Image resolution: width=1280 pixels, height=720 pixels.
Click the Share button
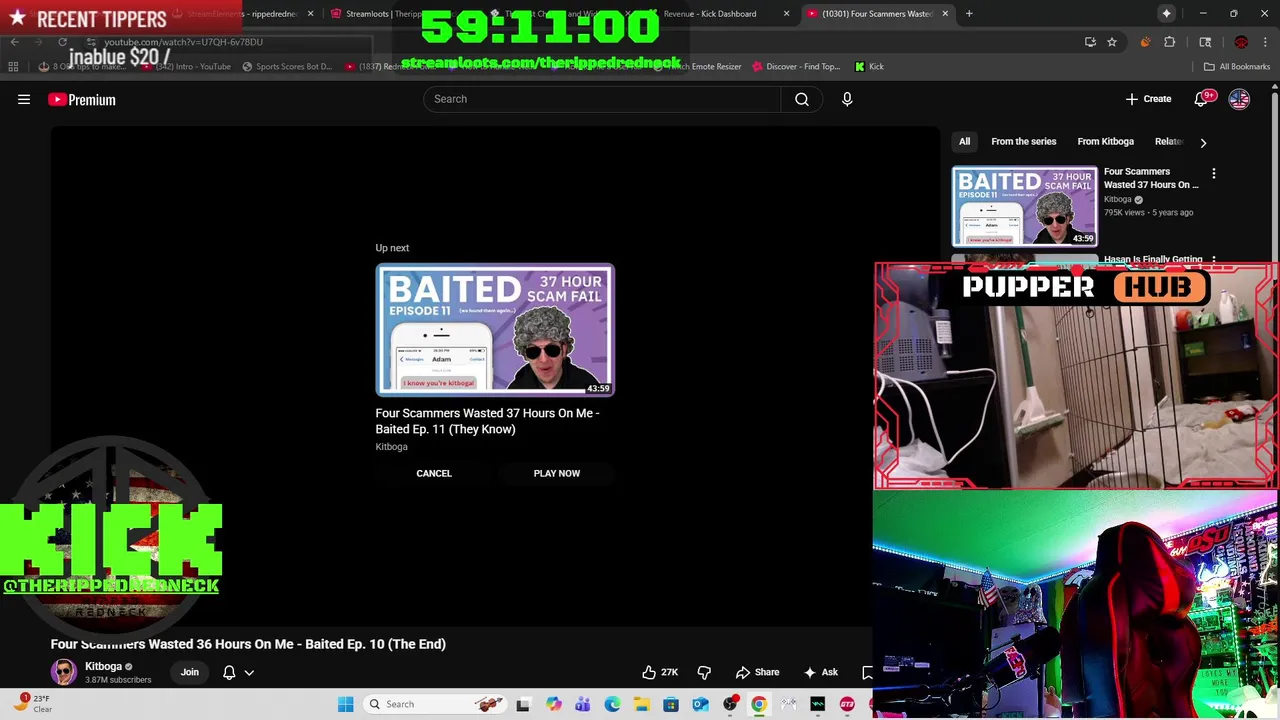pyautogui.click(x=757, y=672)
